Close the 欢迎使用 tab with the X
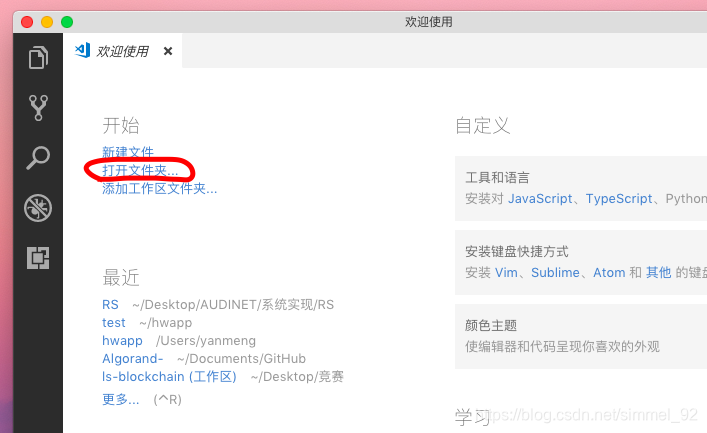 point(168,51)
